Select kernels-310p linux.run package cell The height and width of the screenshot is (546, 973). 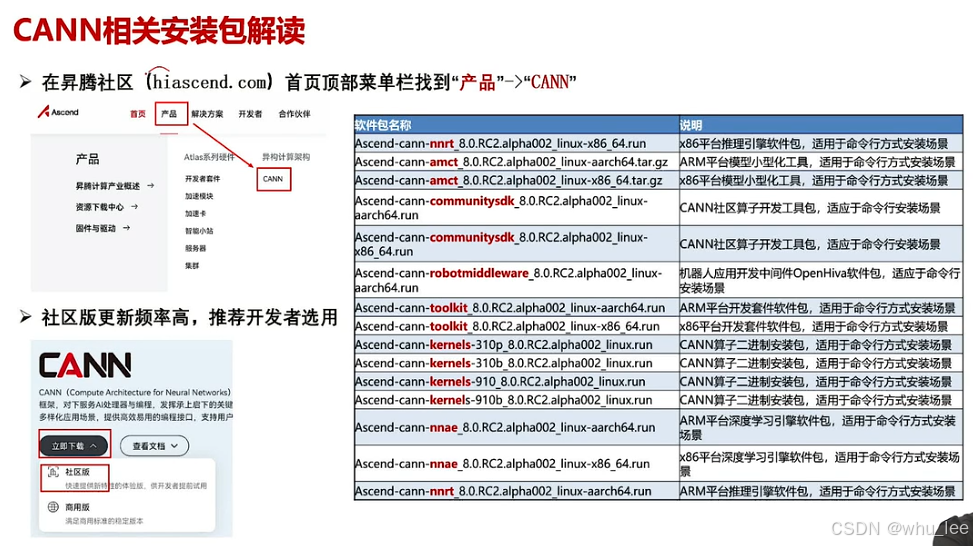[516, 344]
